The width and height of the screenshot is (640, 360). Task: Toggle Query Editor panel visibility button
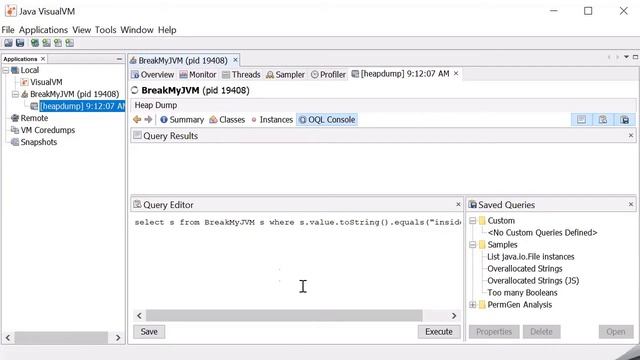[x=603, y=120]
